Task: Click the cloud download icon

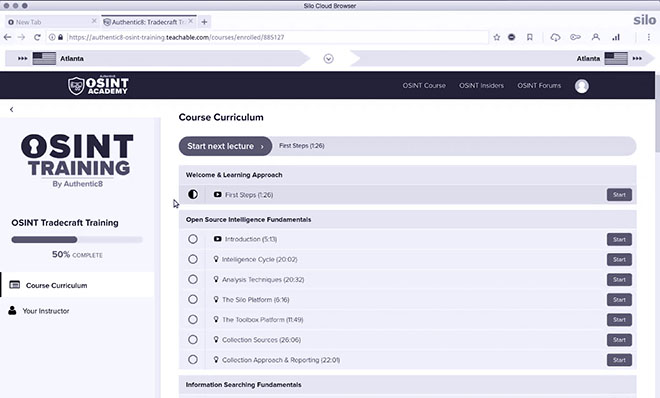Action: pyautogui.click(x=555, y=37)
